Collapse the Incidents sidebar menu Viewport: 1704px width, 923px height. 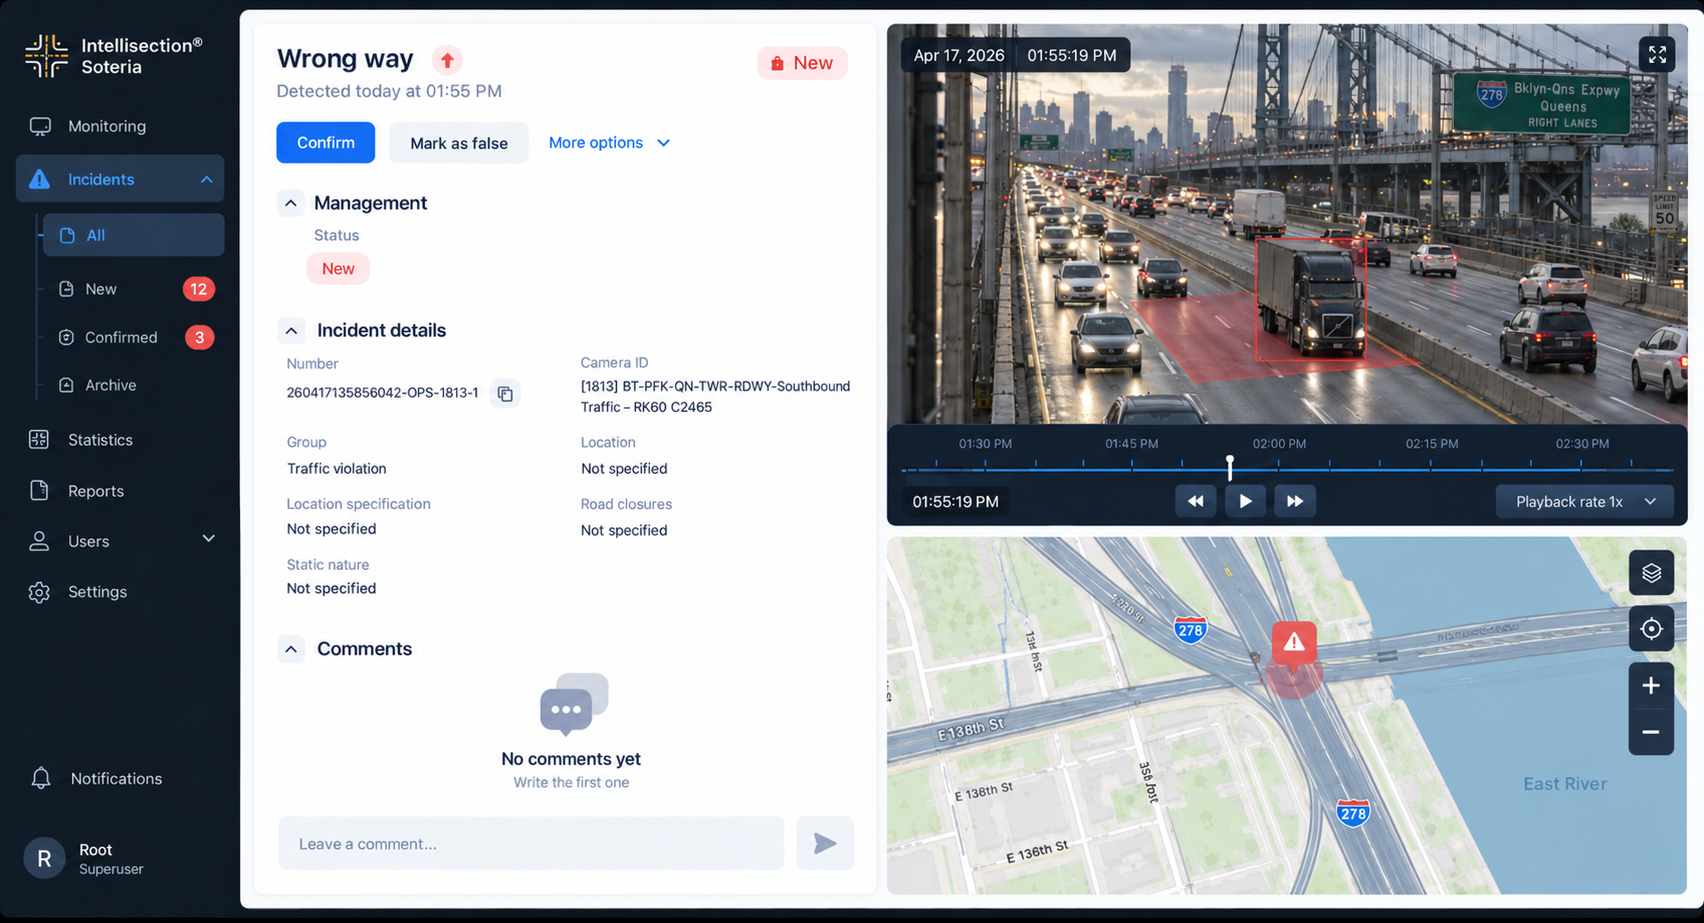(206, 180)
